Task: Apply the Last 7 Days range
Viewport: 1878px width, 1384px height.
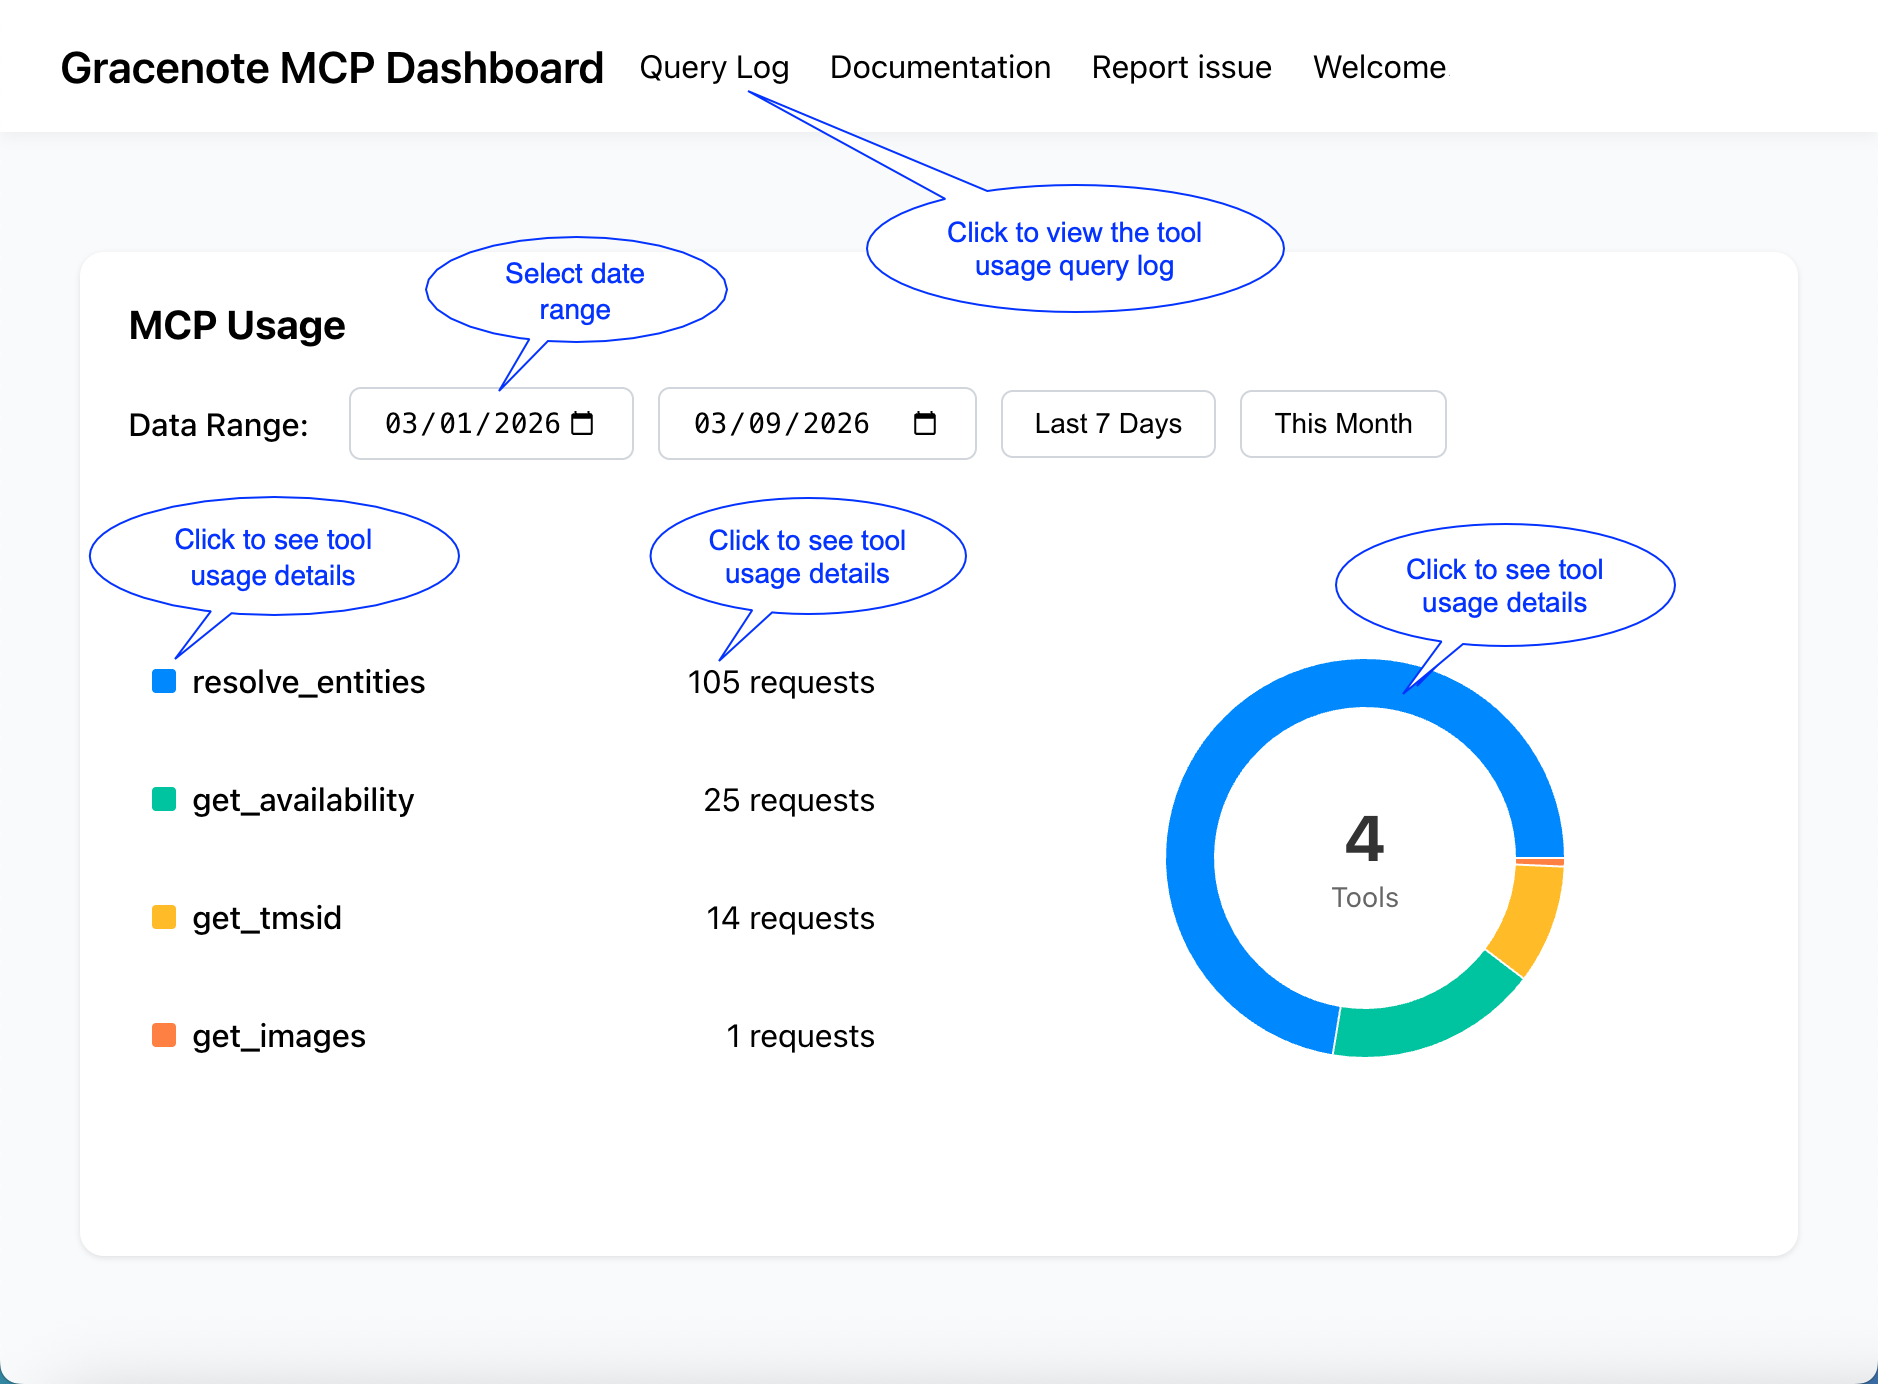Action: tap(1108, 424)
